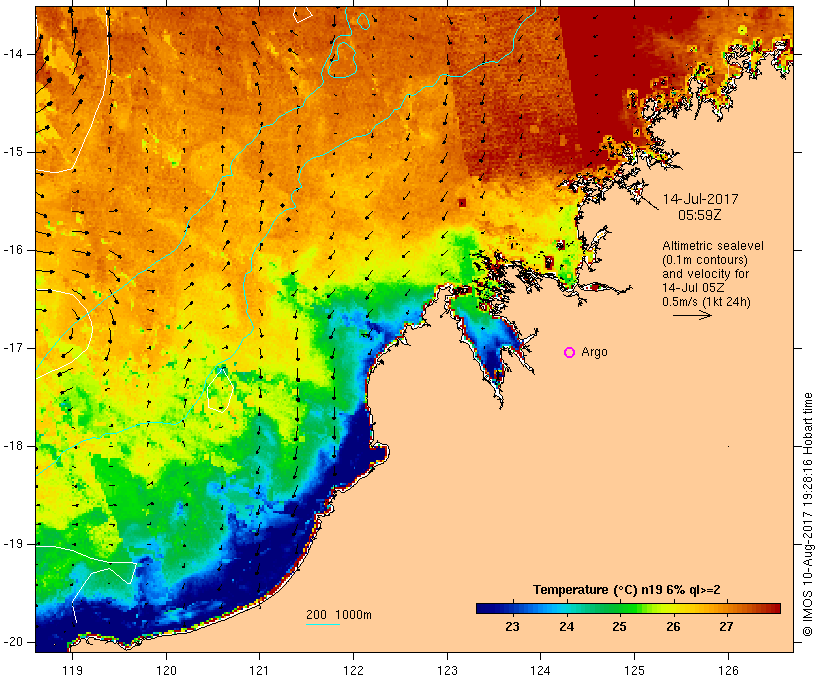The width and height of the screenshot is (820, 680).
Task: Click the '14-Jul 05Z' legend line
Action: [x=694, y=288]
